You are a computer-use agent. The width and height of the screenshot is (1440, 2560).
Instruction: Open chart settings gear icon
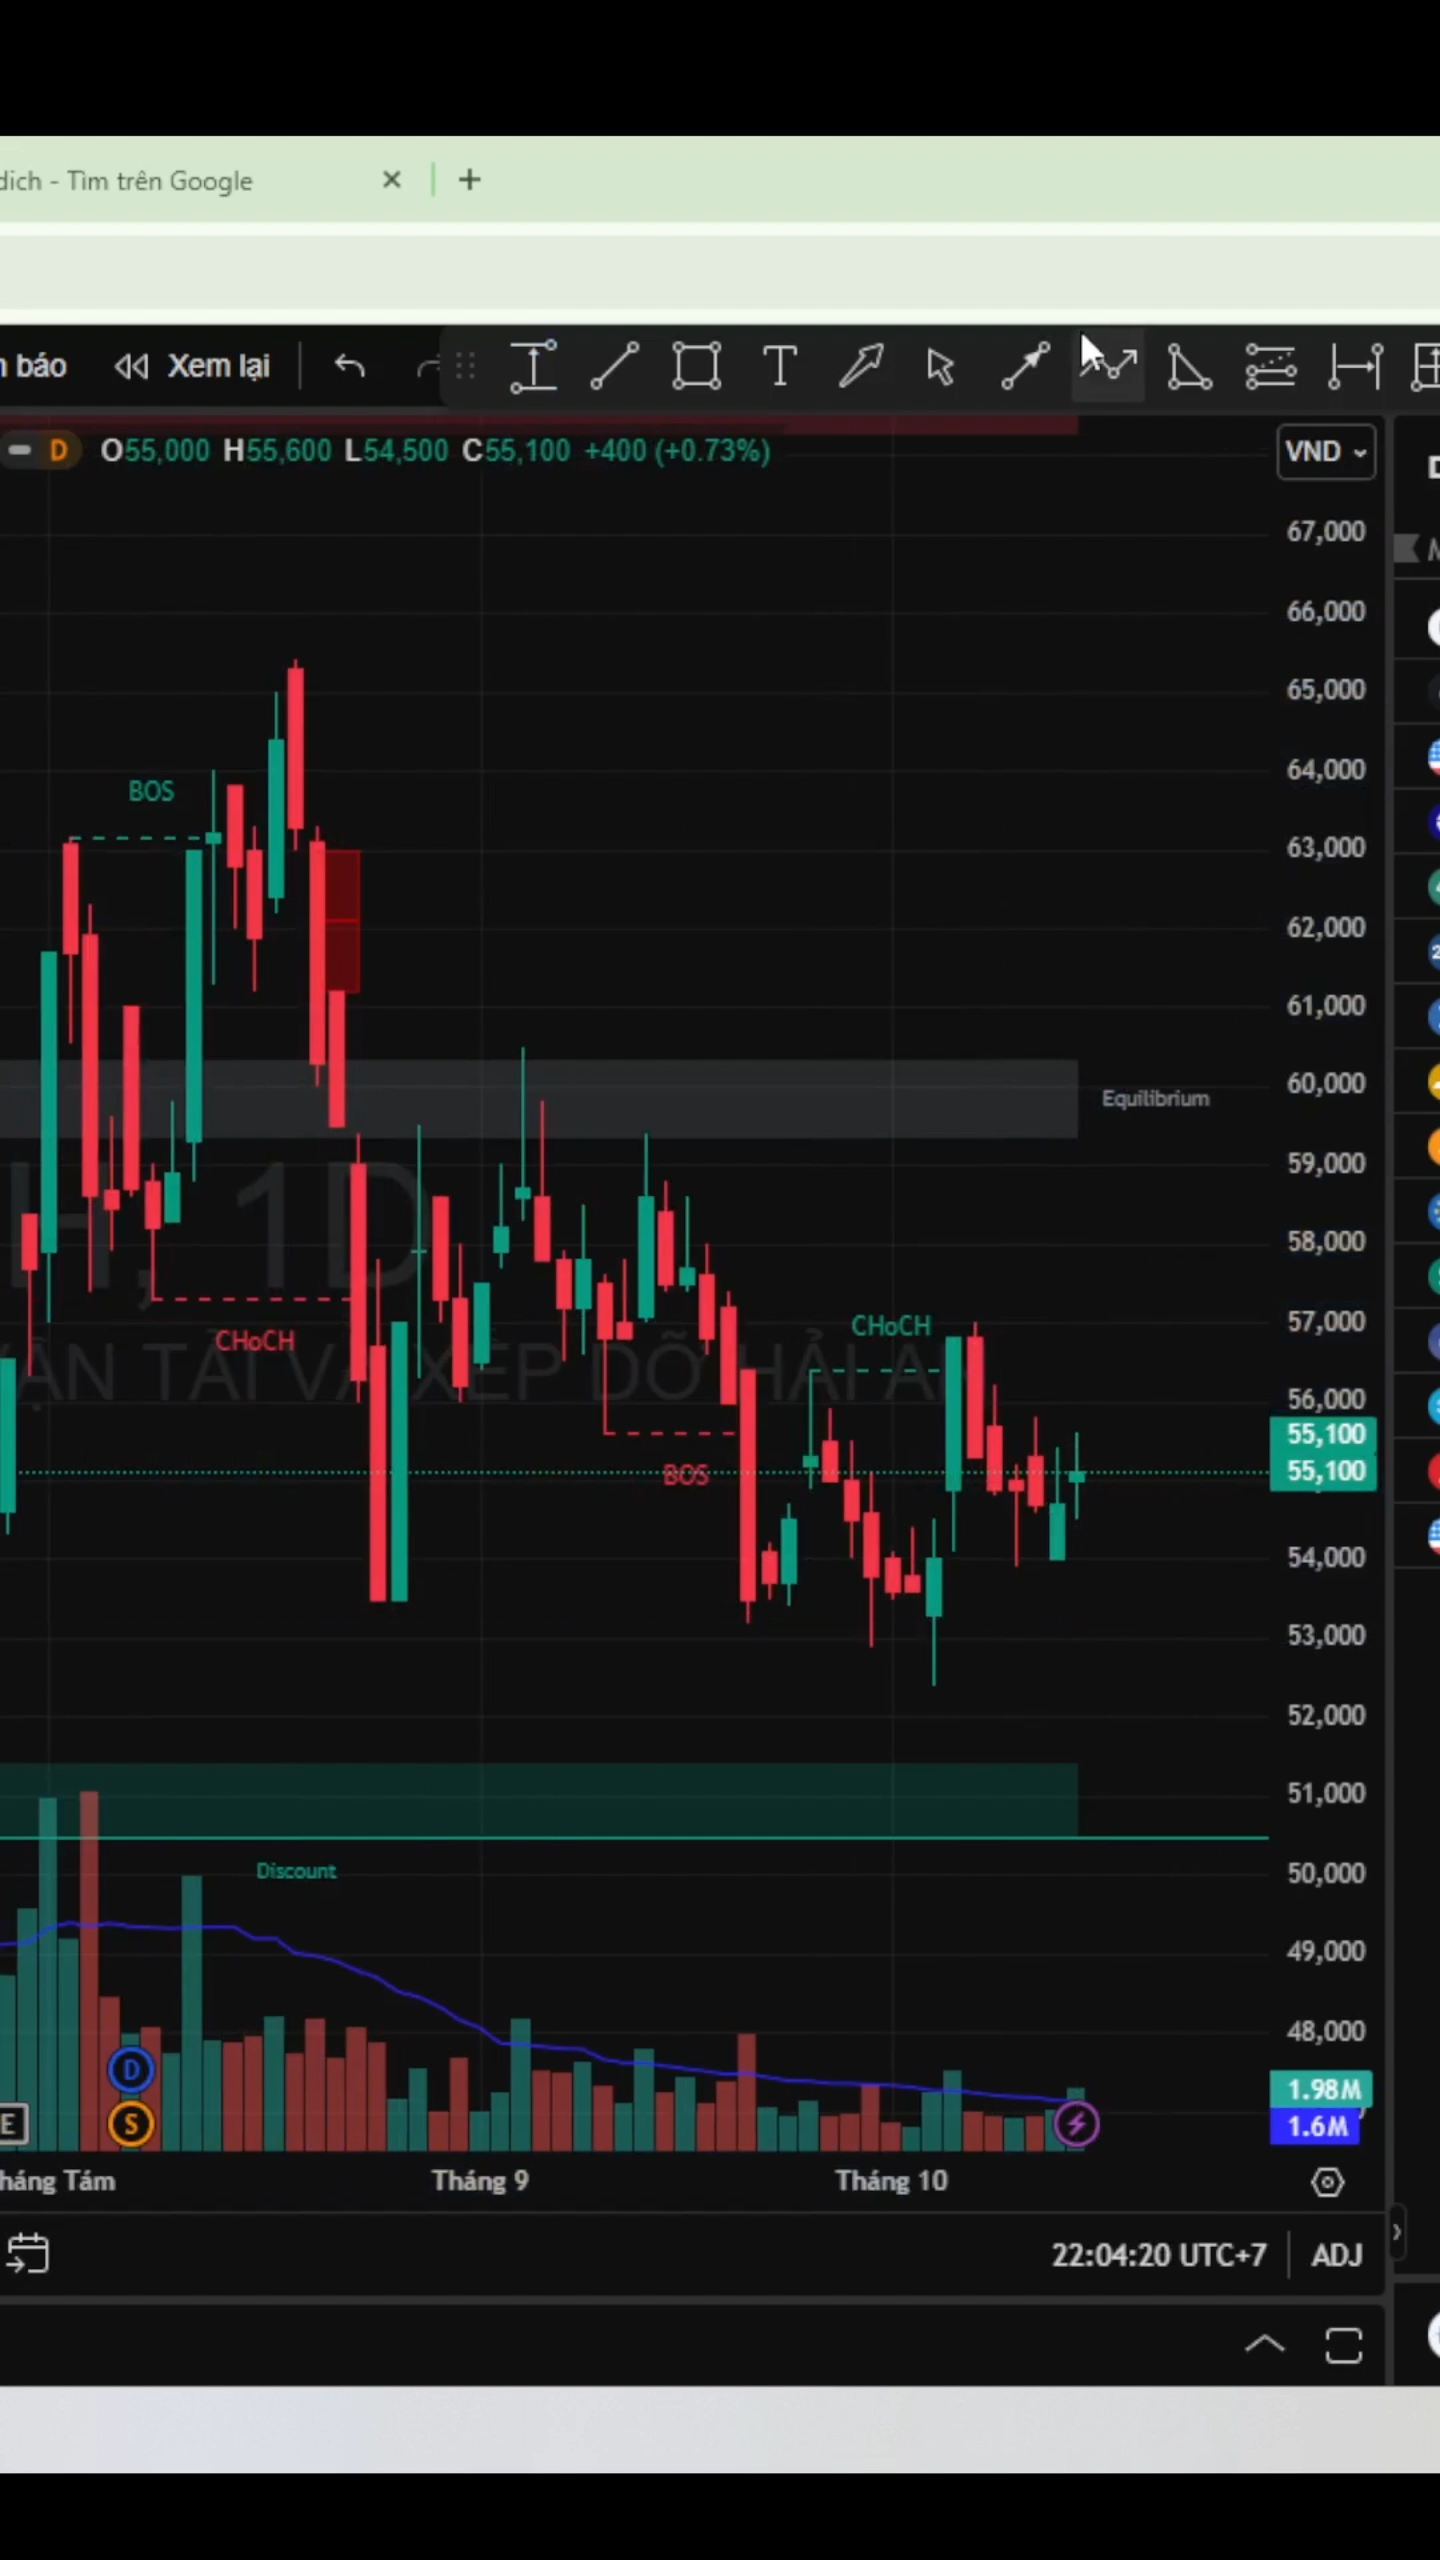(1327, 2182)
